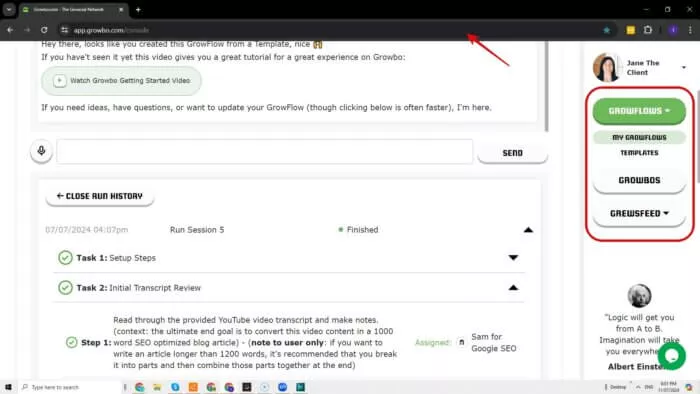Click the Send button

coord(512,153)
